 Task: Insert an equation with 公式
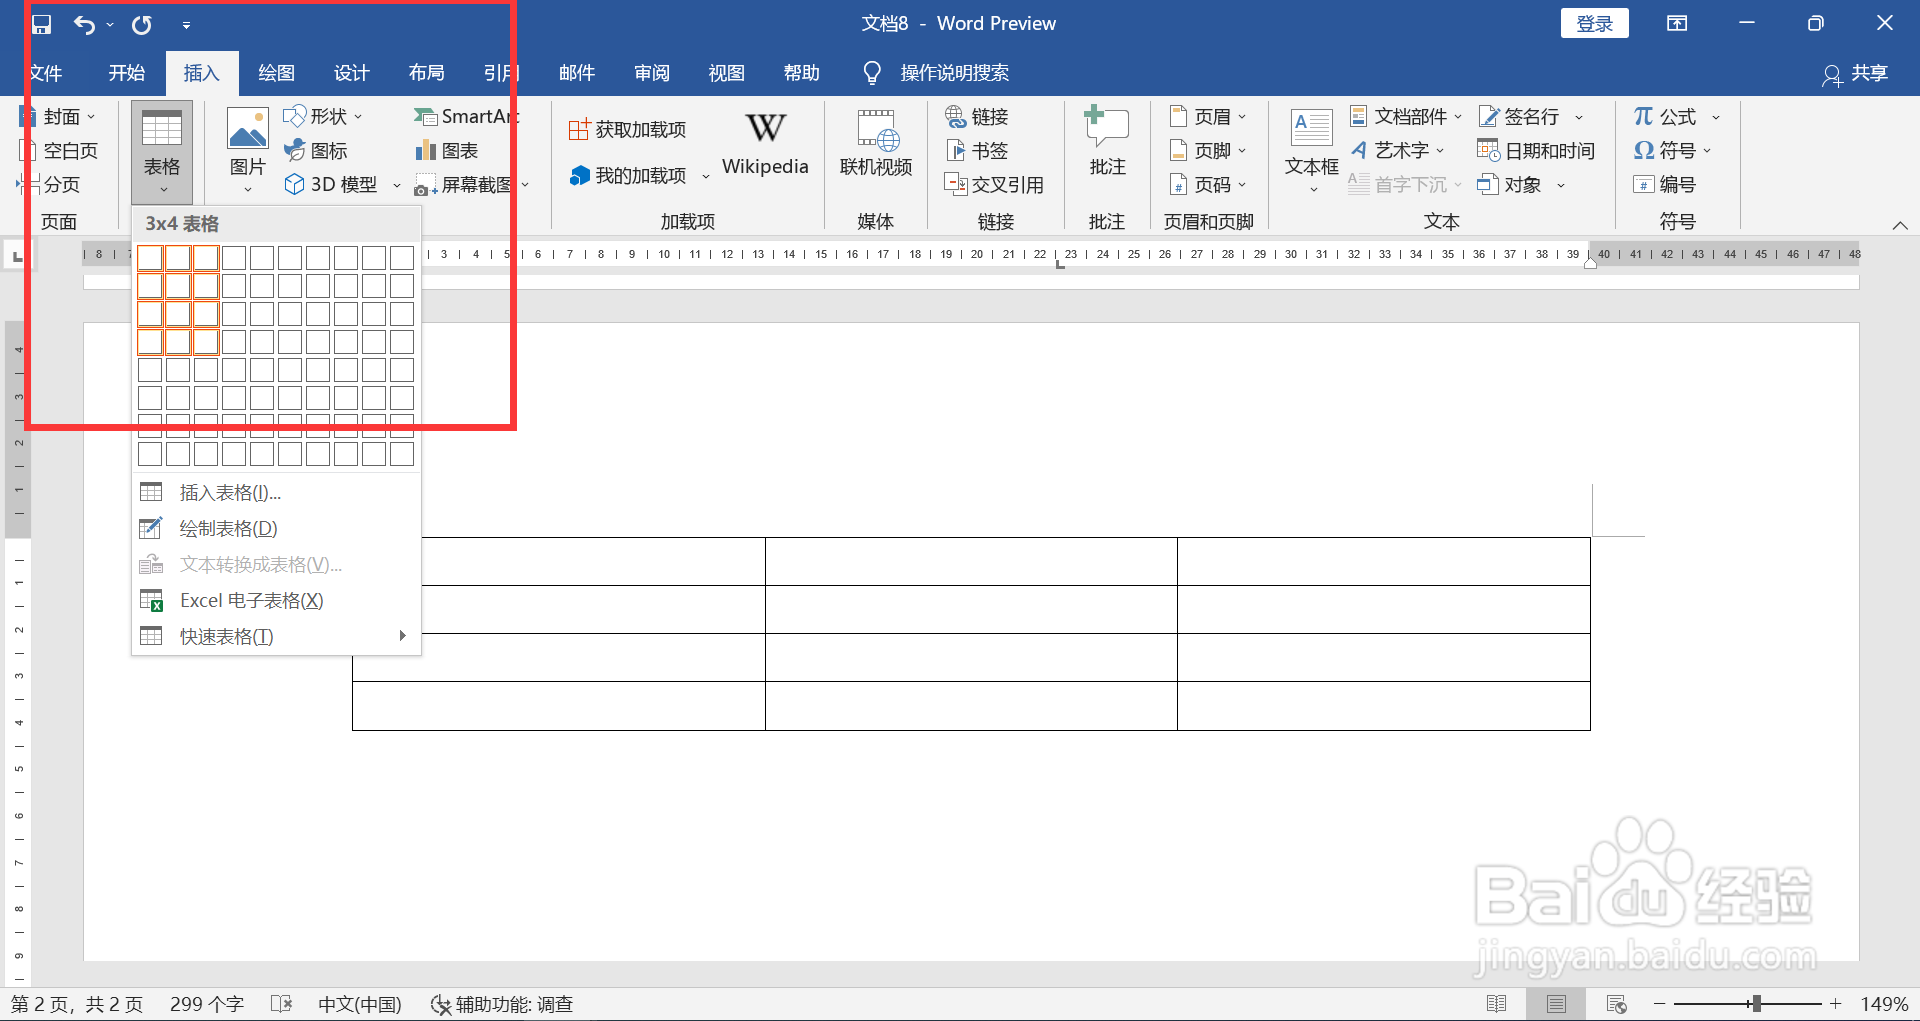point(1665,116)
